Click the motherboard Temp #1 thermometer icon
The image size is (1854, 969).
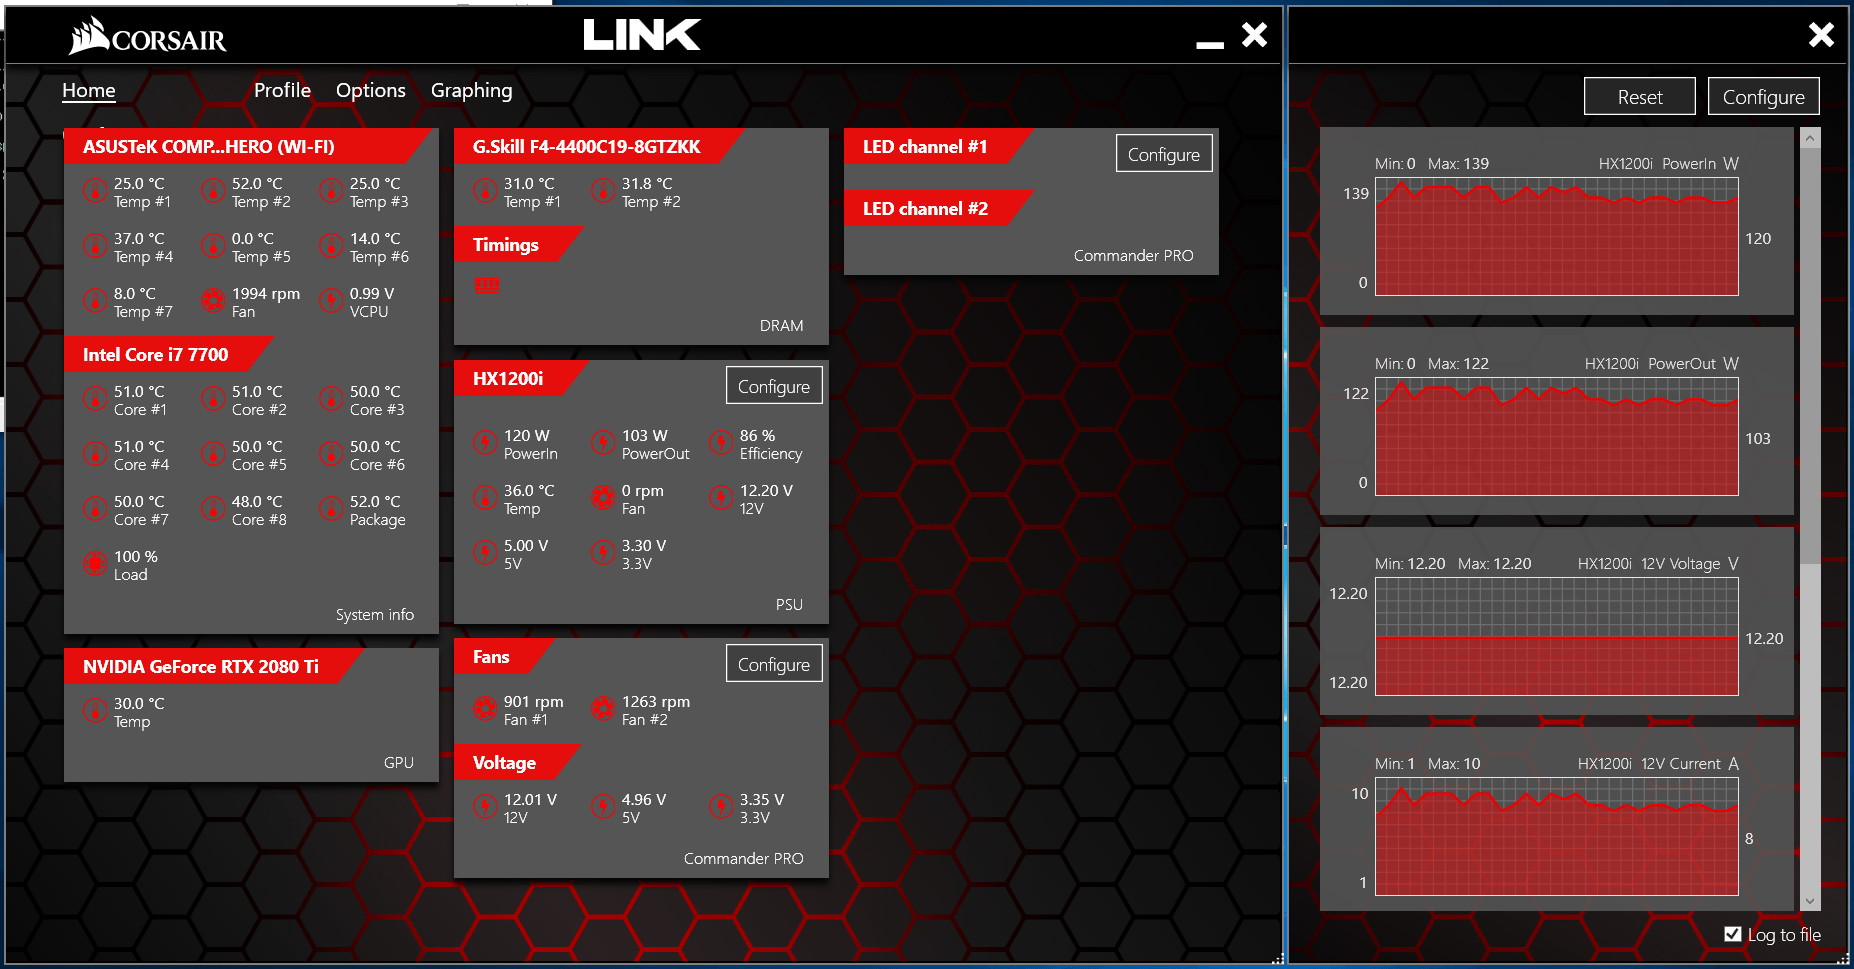pos(95,190)
